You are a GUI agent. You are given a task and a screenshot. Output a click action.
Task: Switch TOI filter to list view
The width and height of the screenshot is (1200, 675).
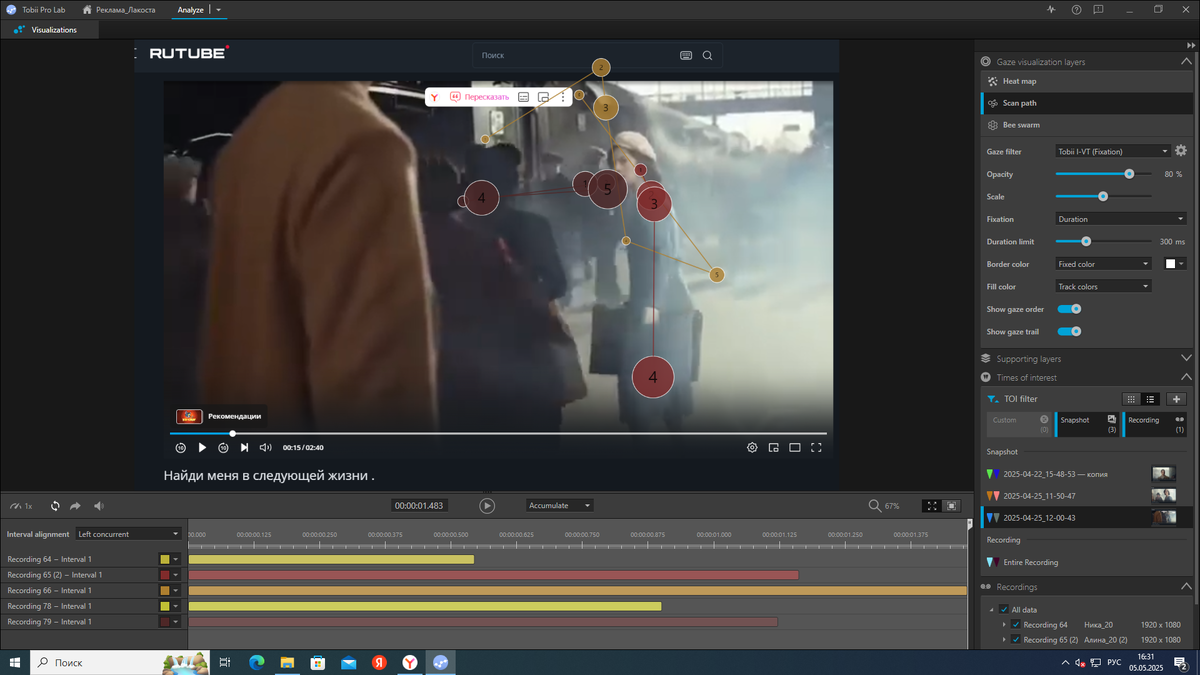(1151, 399)
